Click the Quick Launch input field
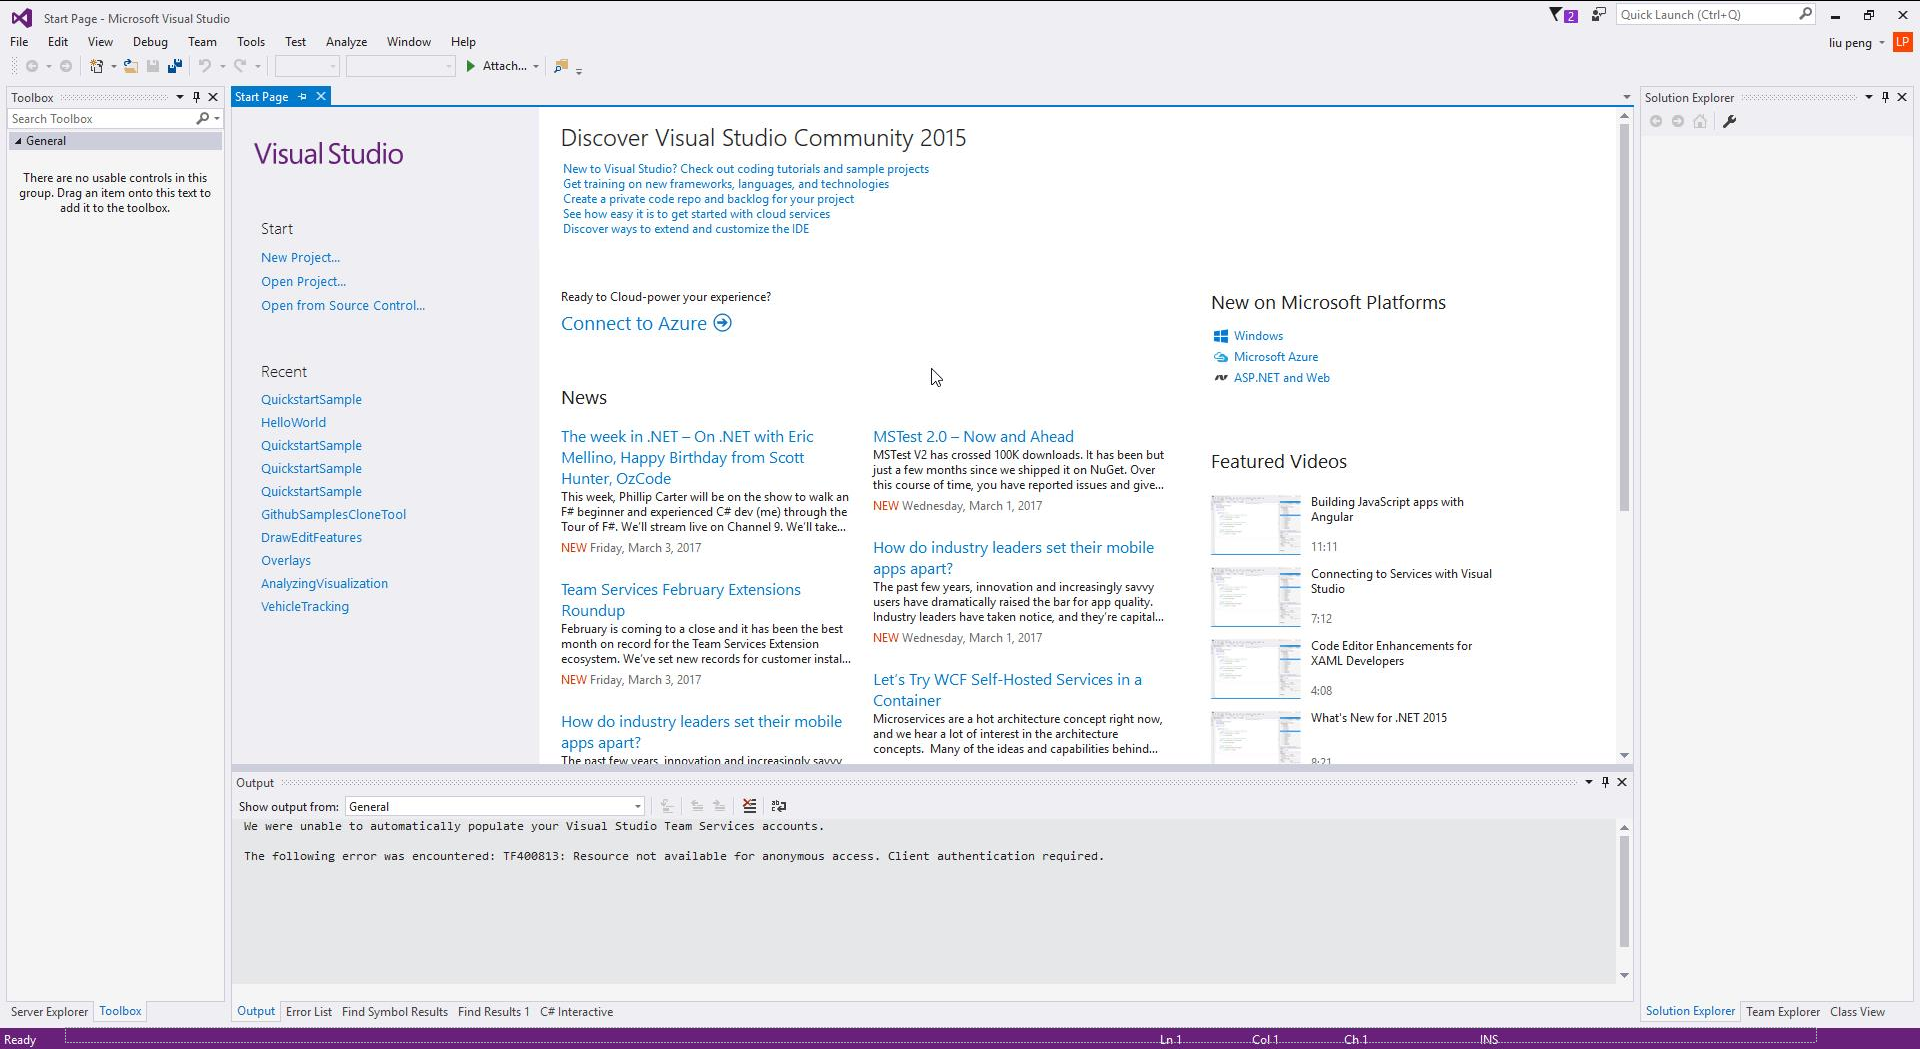1920x1049 pixels. pyautogui.click(x=1705, y=14)
